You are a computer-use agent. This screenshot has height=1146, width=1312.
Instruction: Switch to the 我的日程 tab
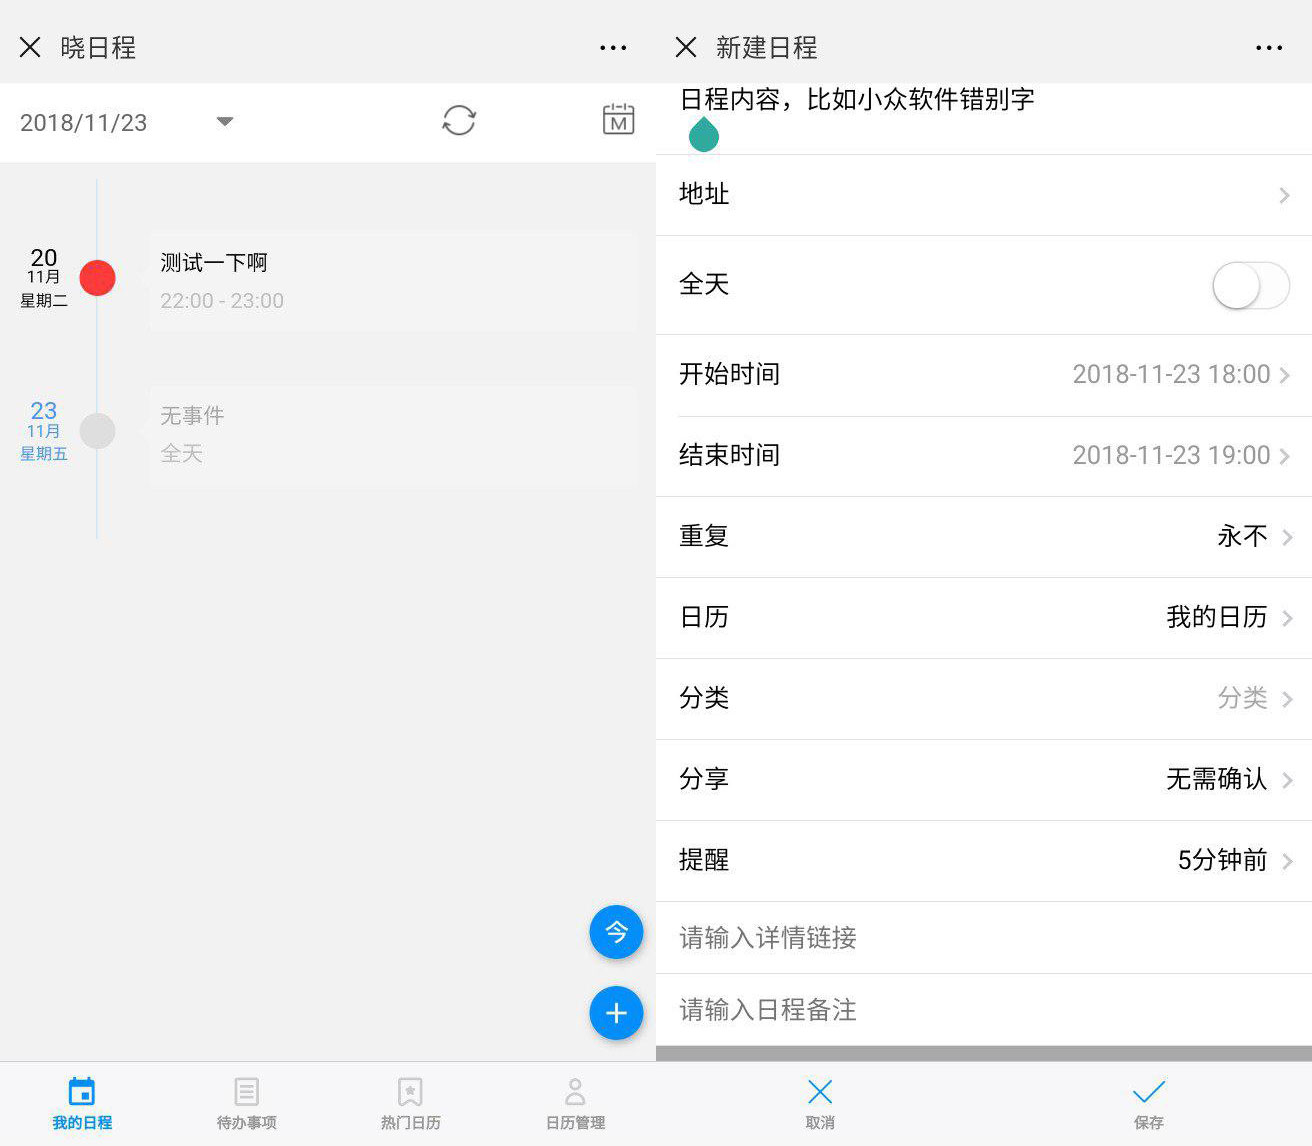[x=82, y=1104]
